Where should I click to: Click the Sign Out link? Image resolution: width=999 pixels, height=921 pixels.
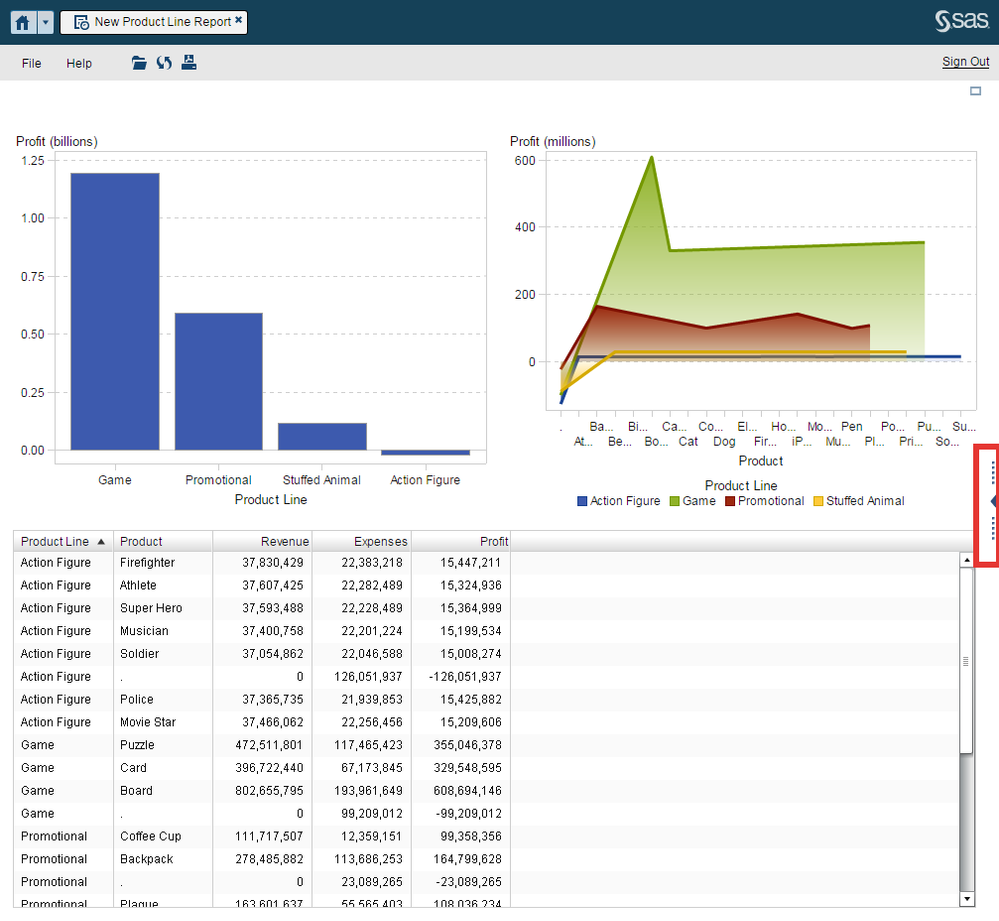[x=965, y=62]
